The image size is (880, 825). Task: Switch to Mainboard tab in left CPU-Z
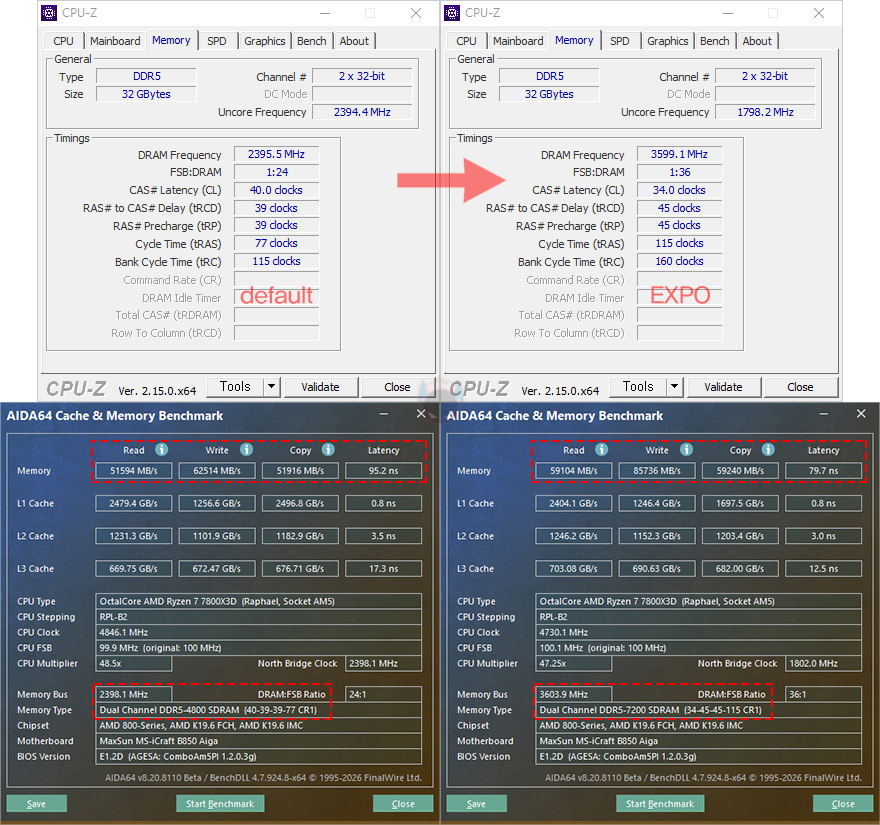(x=115, y=41)
